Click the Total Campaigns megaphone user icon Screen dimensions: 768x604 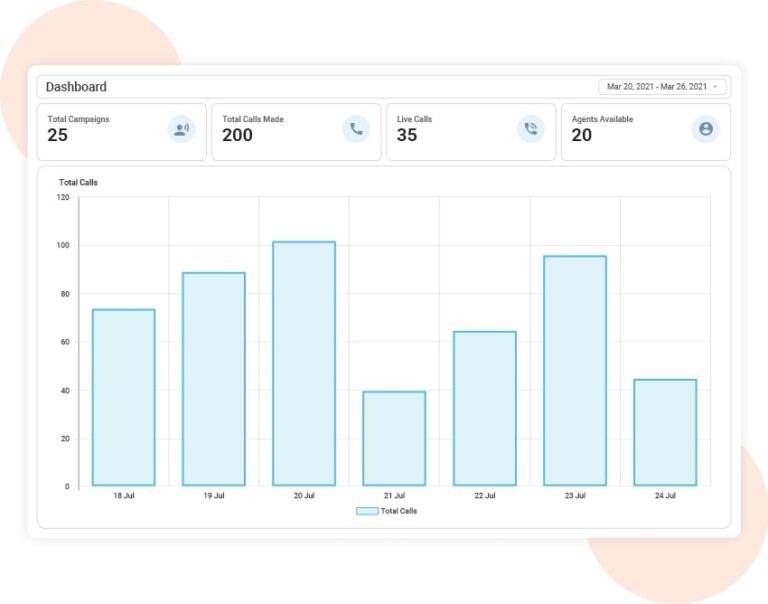[181, 129]
